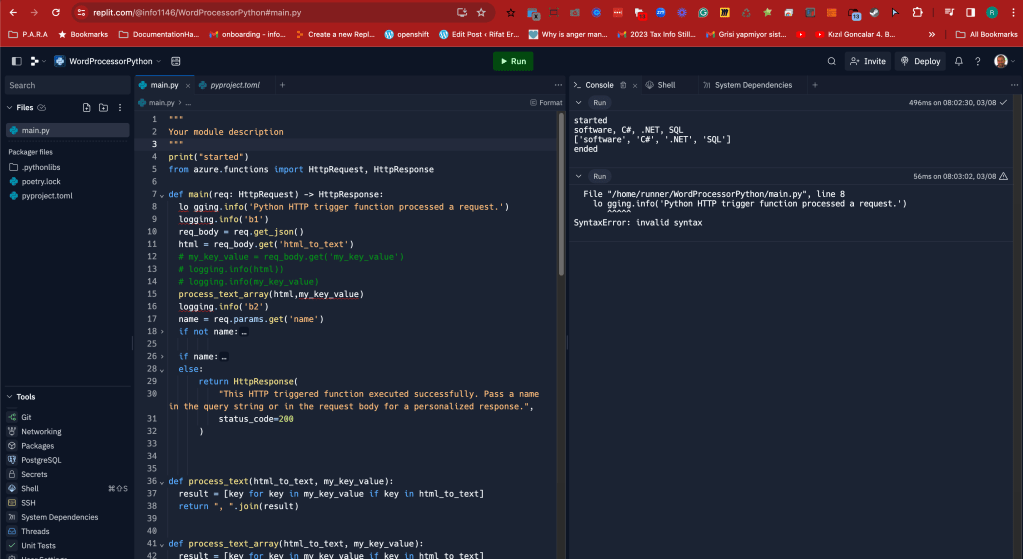Open the editor pane three-dot menu
This screenshot has height=559, width=1023.
click(558, 85)
